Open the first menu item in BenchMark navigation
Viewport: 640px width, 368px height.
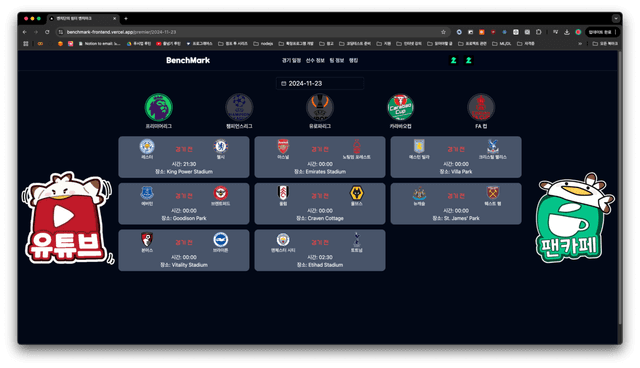pos(291,60)
